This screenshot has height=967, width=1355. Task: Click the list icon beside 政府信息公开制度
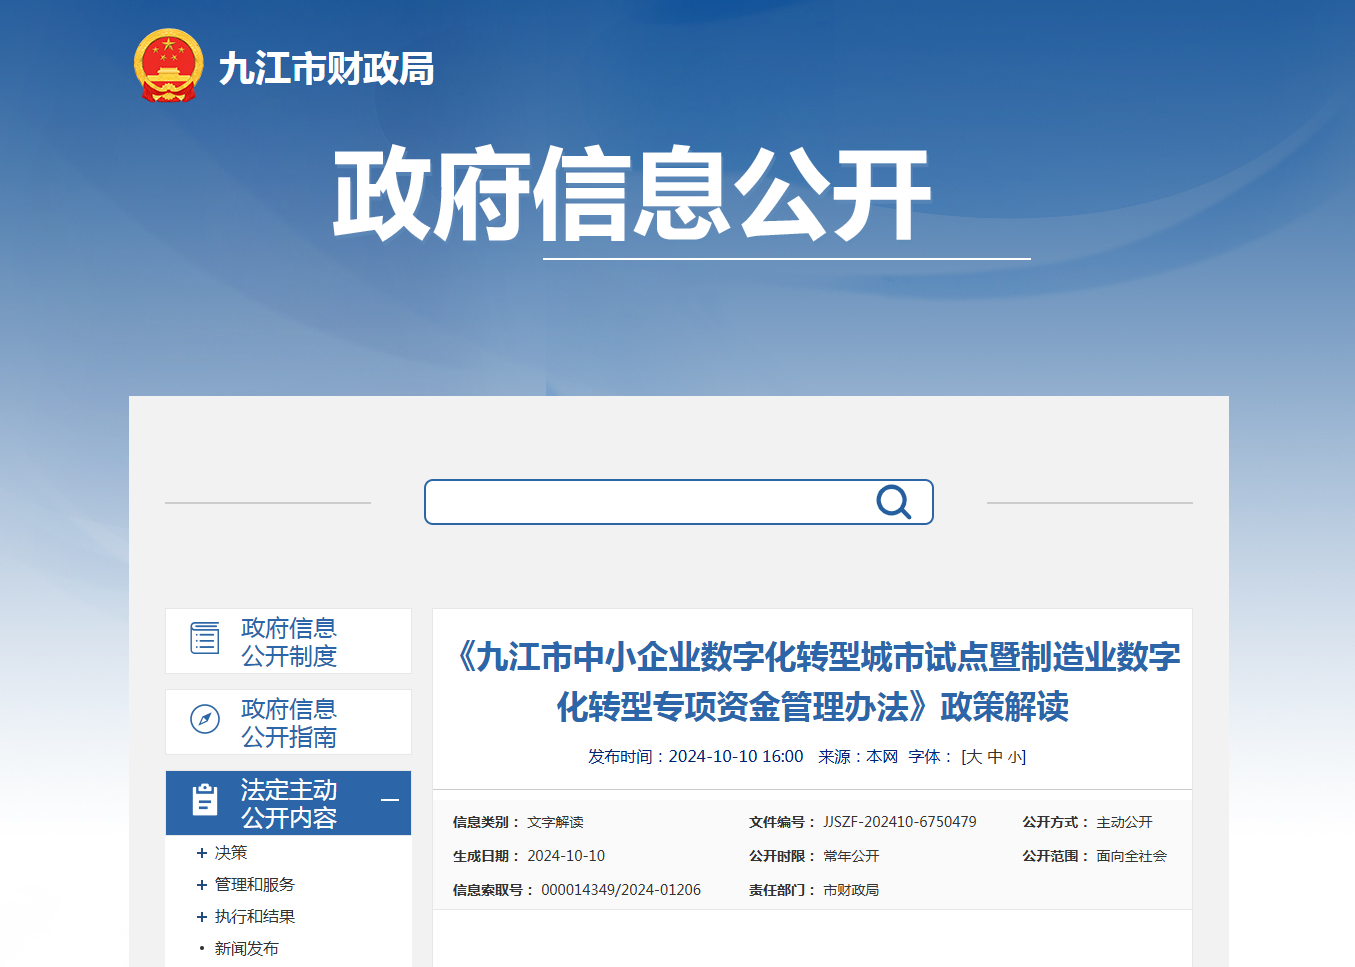pos(205,638)
